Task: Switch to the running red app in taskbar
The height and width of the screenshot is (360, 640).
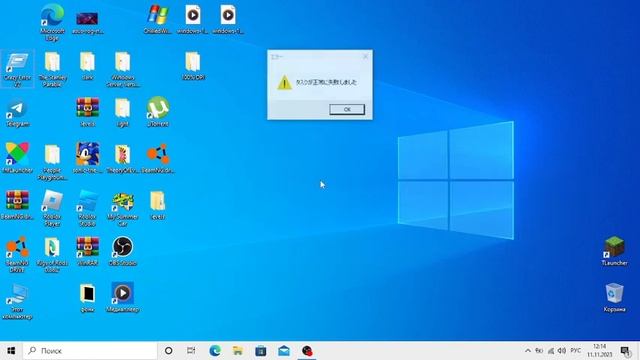Action: [x=307, y=351]
